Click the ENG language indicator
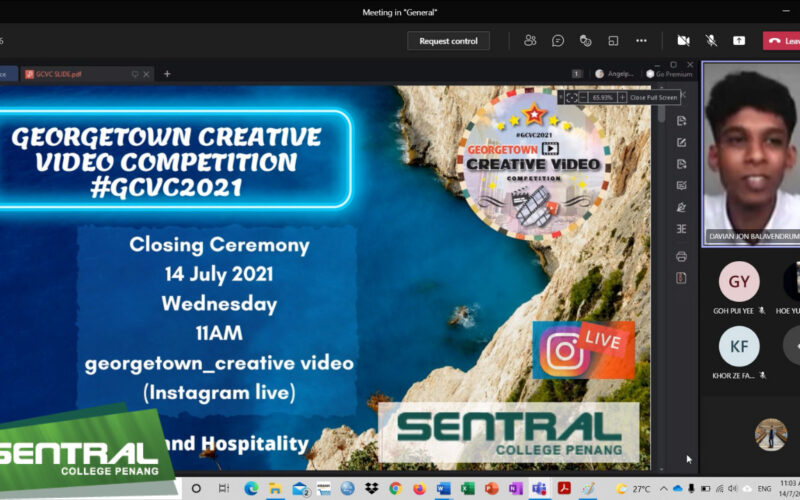Image resolution: width=800 pixels, height=500 pixels. tap(764, 489)
